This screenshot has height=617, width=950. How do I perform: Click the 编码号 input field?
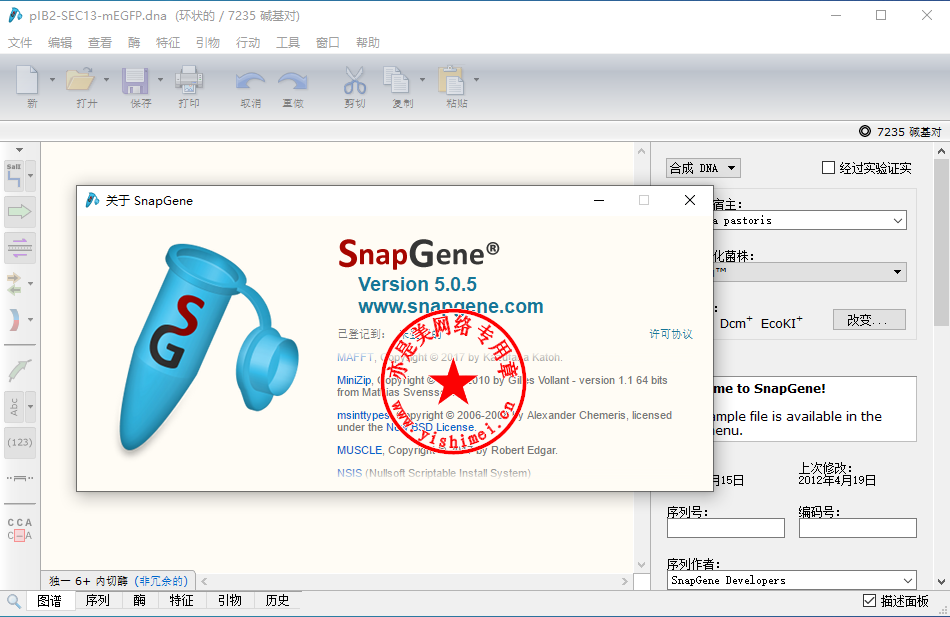857,528
